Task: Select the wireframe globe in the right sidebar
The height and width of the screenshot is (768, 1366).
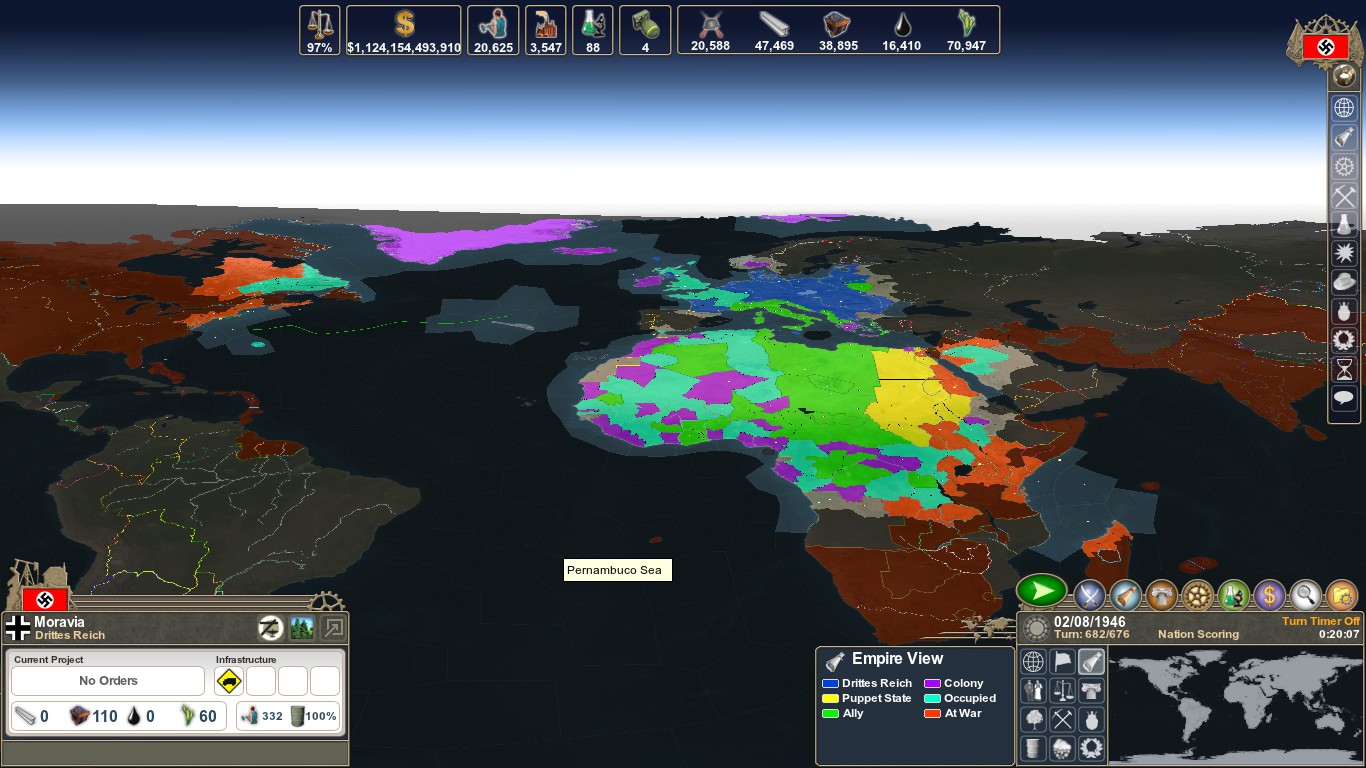Action: click(1344, 108)
